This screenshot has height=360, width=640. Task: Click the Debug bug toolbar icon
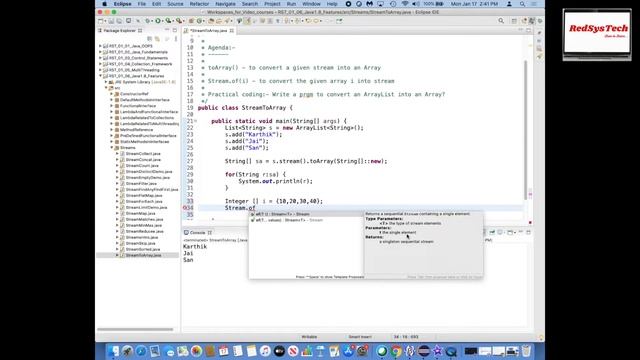click(148, 21)
